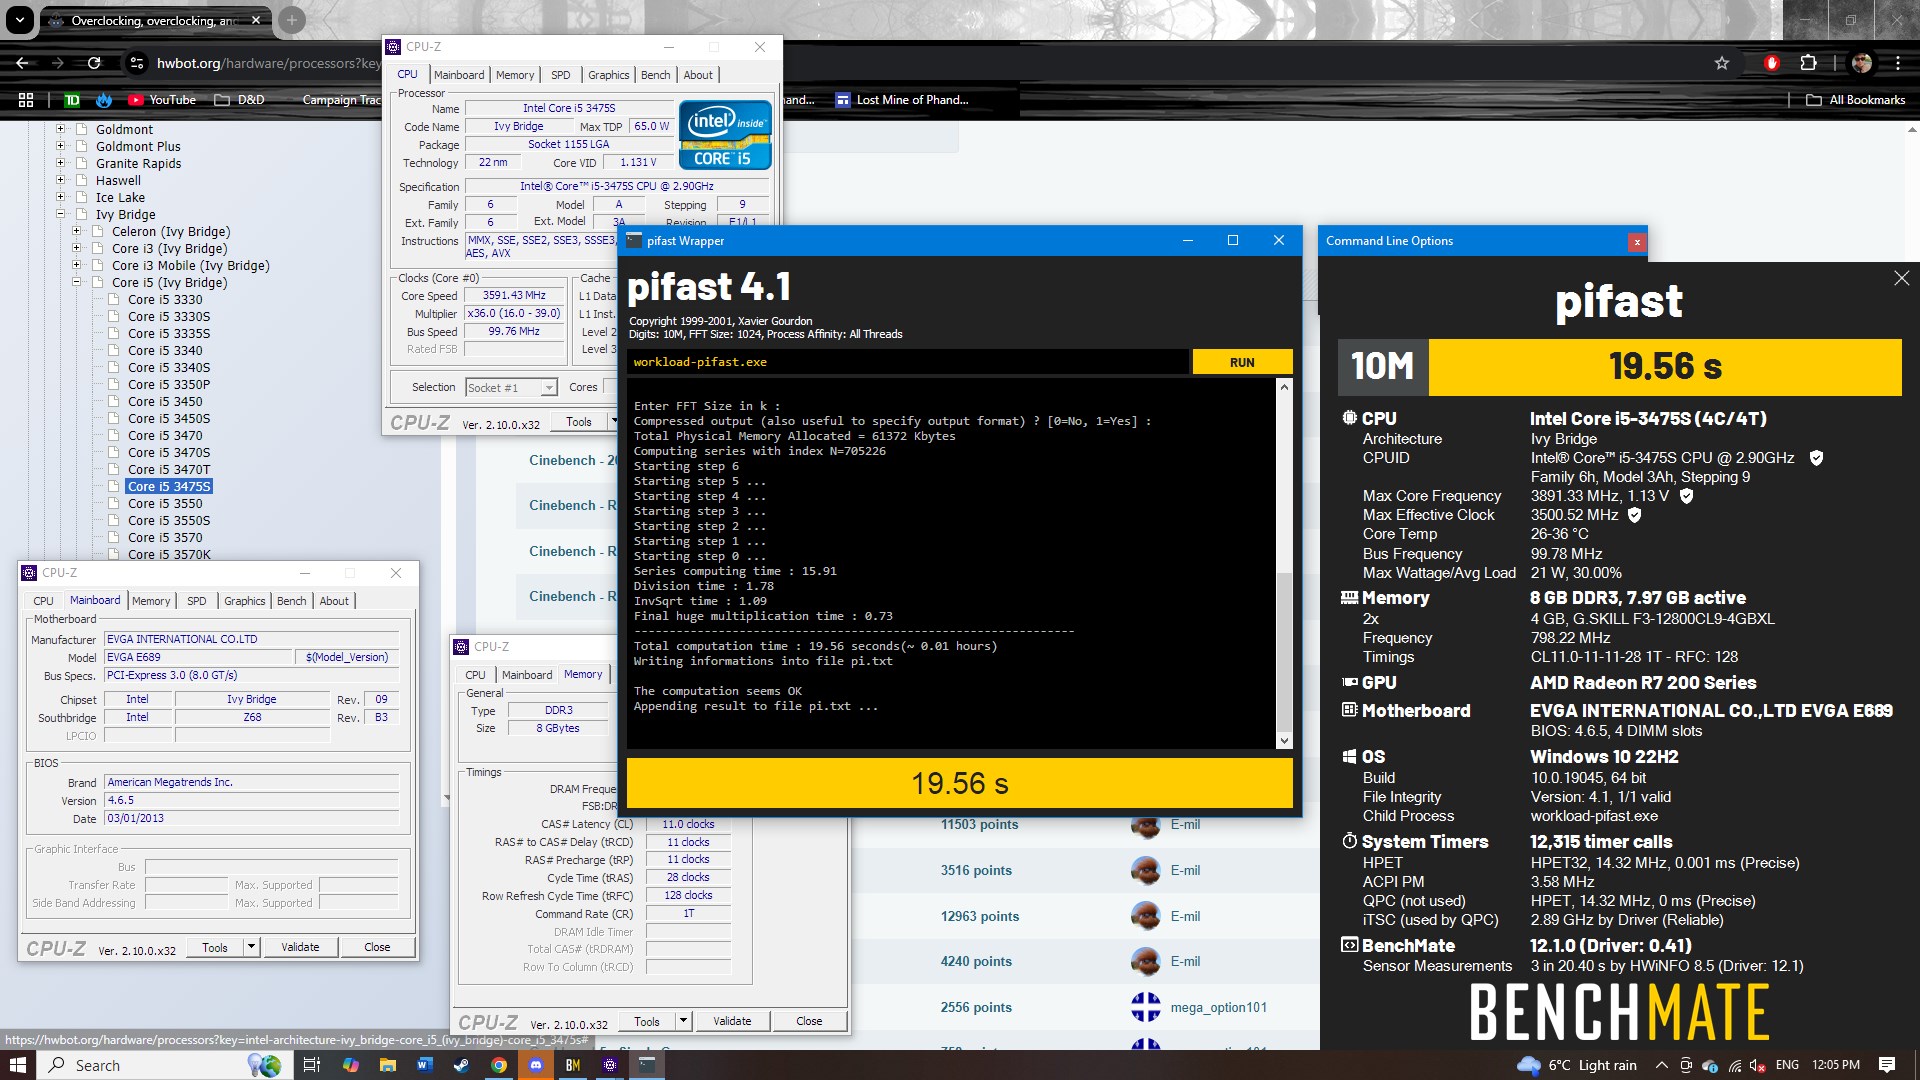Open the 11503 points result link

(x=979, y=824)
